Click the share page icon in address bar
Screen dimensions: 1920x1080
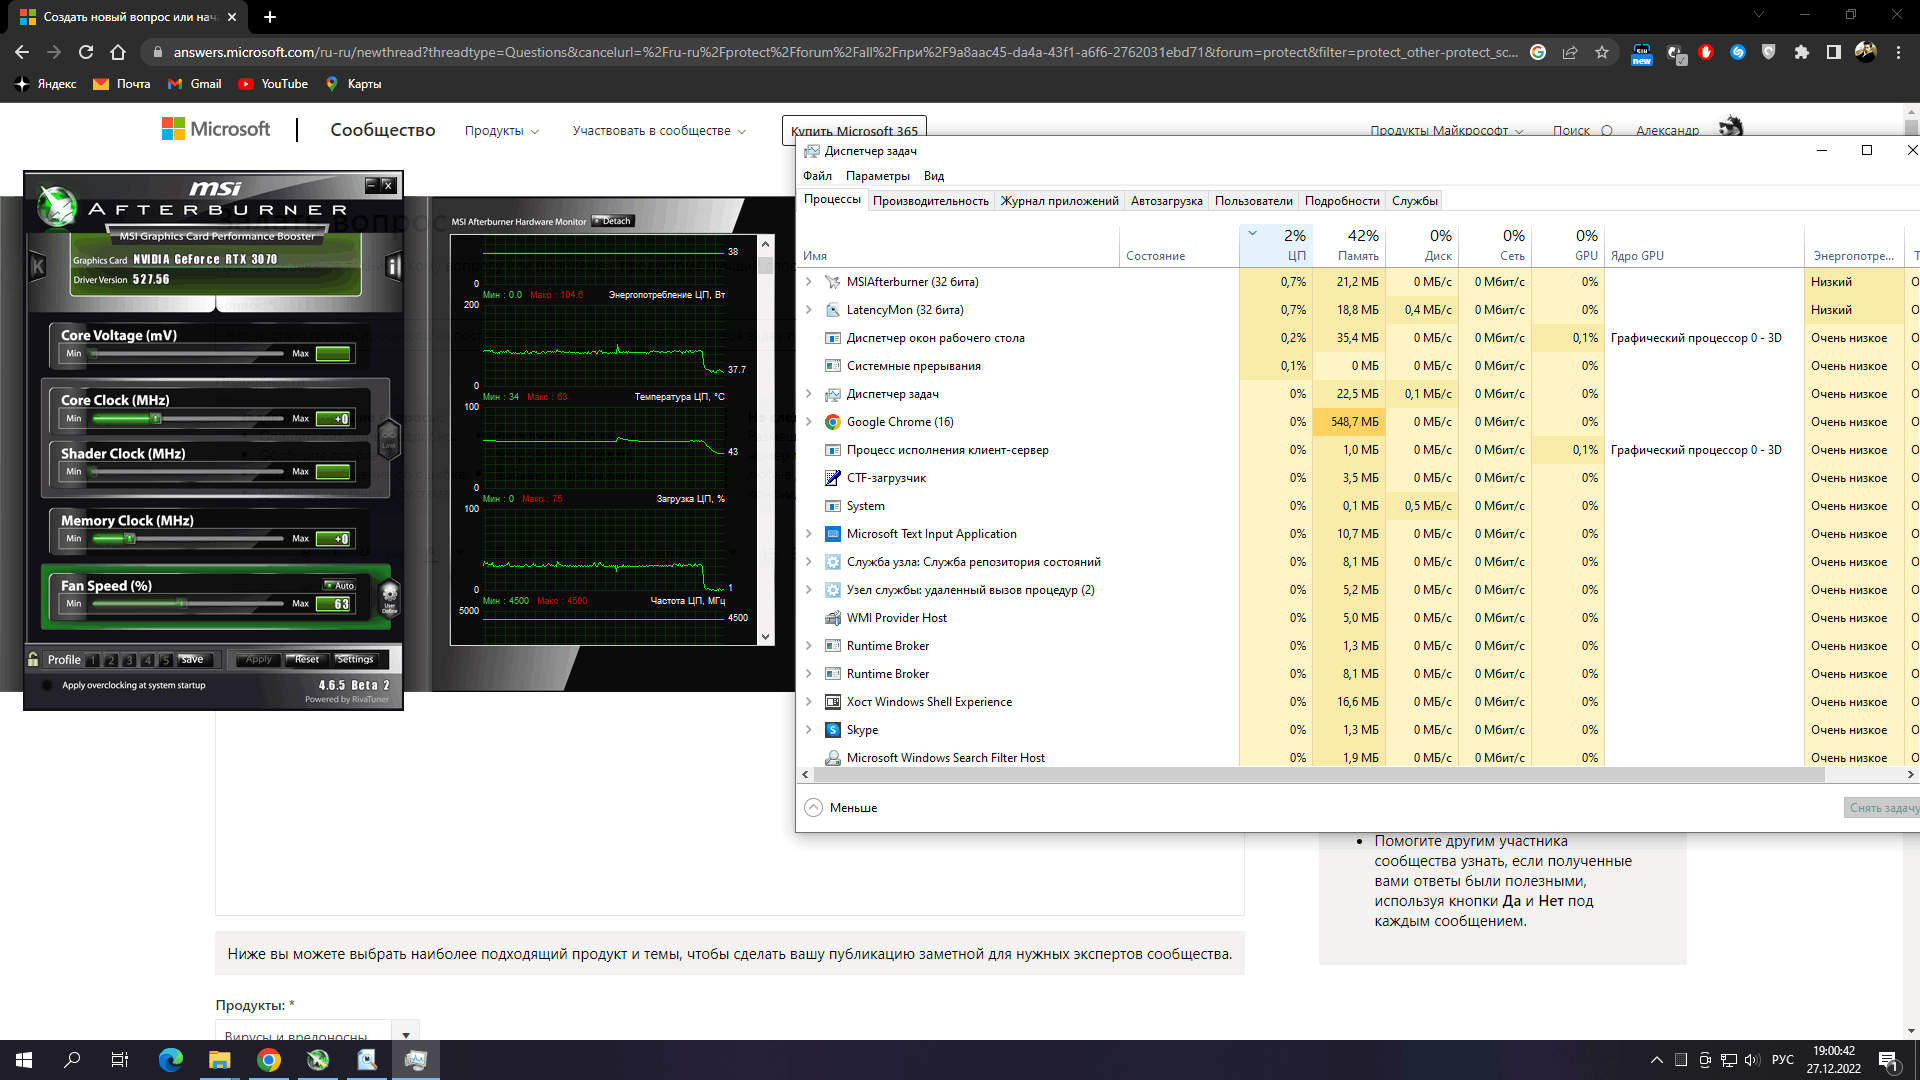click(1570, 52)
